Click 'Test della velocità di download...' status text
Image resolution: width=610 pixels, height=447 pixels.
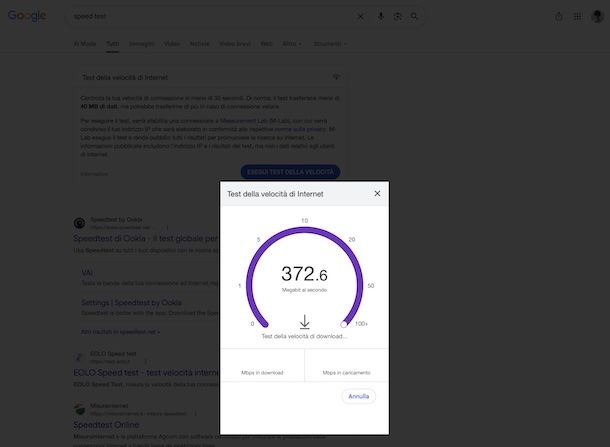click(x=304, y=336)
